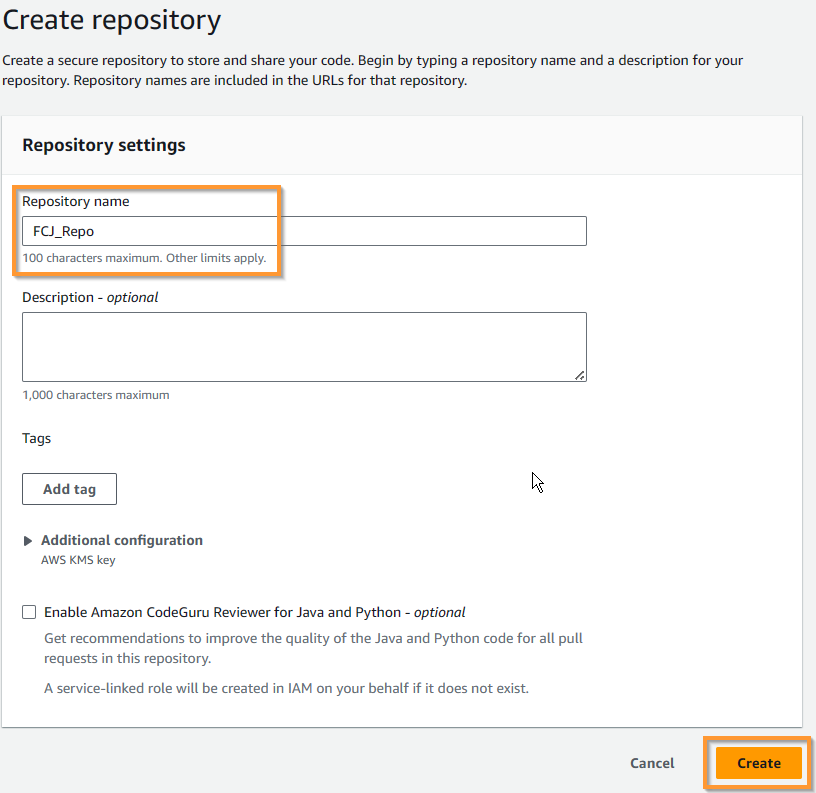The height and width of the screenshot is (793, 816).
Task: Click the '100 characters maximum. Other limits apply.' hint
Action: [144, 258]
